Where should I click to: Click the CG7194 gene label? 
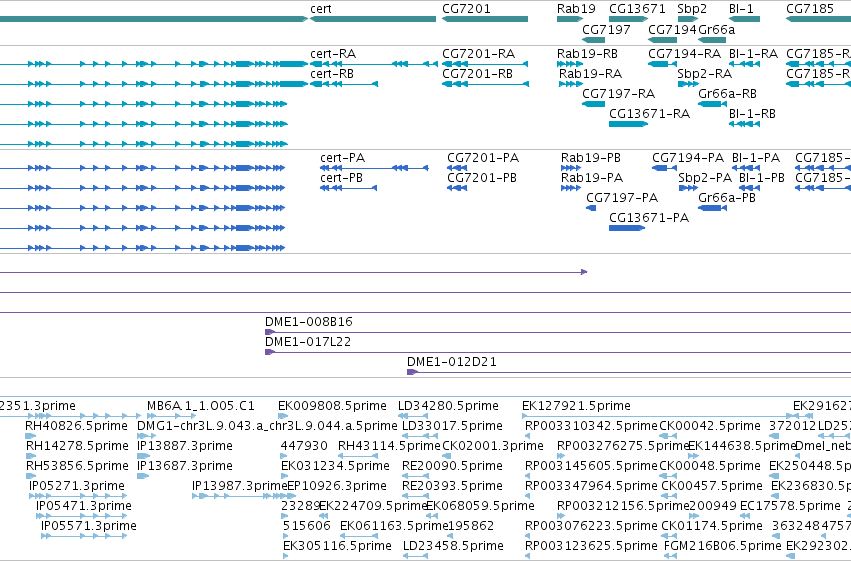point(672,29)
